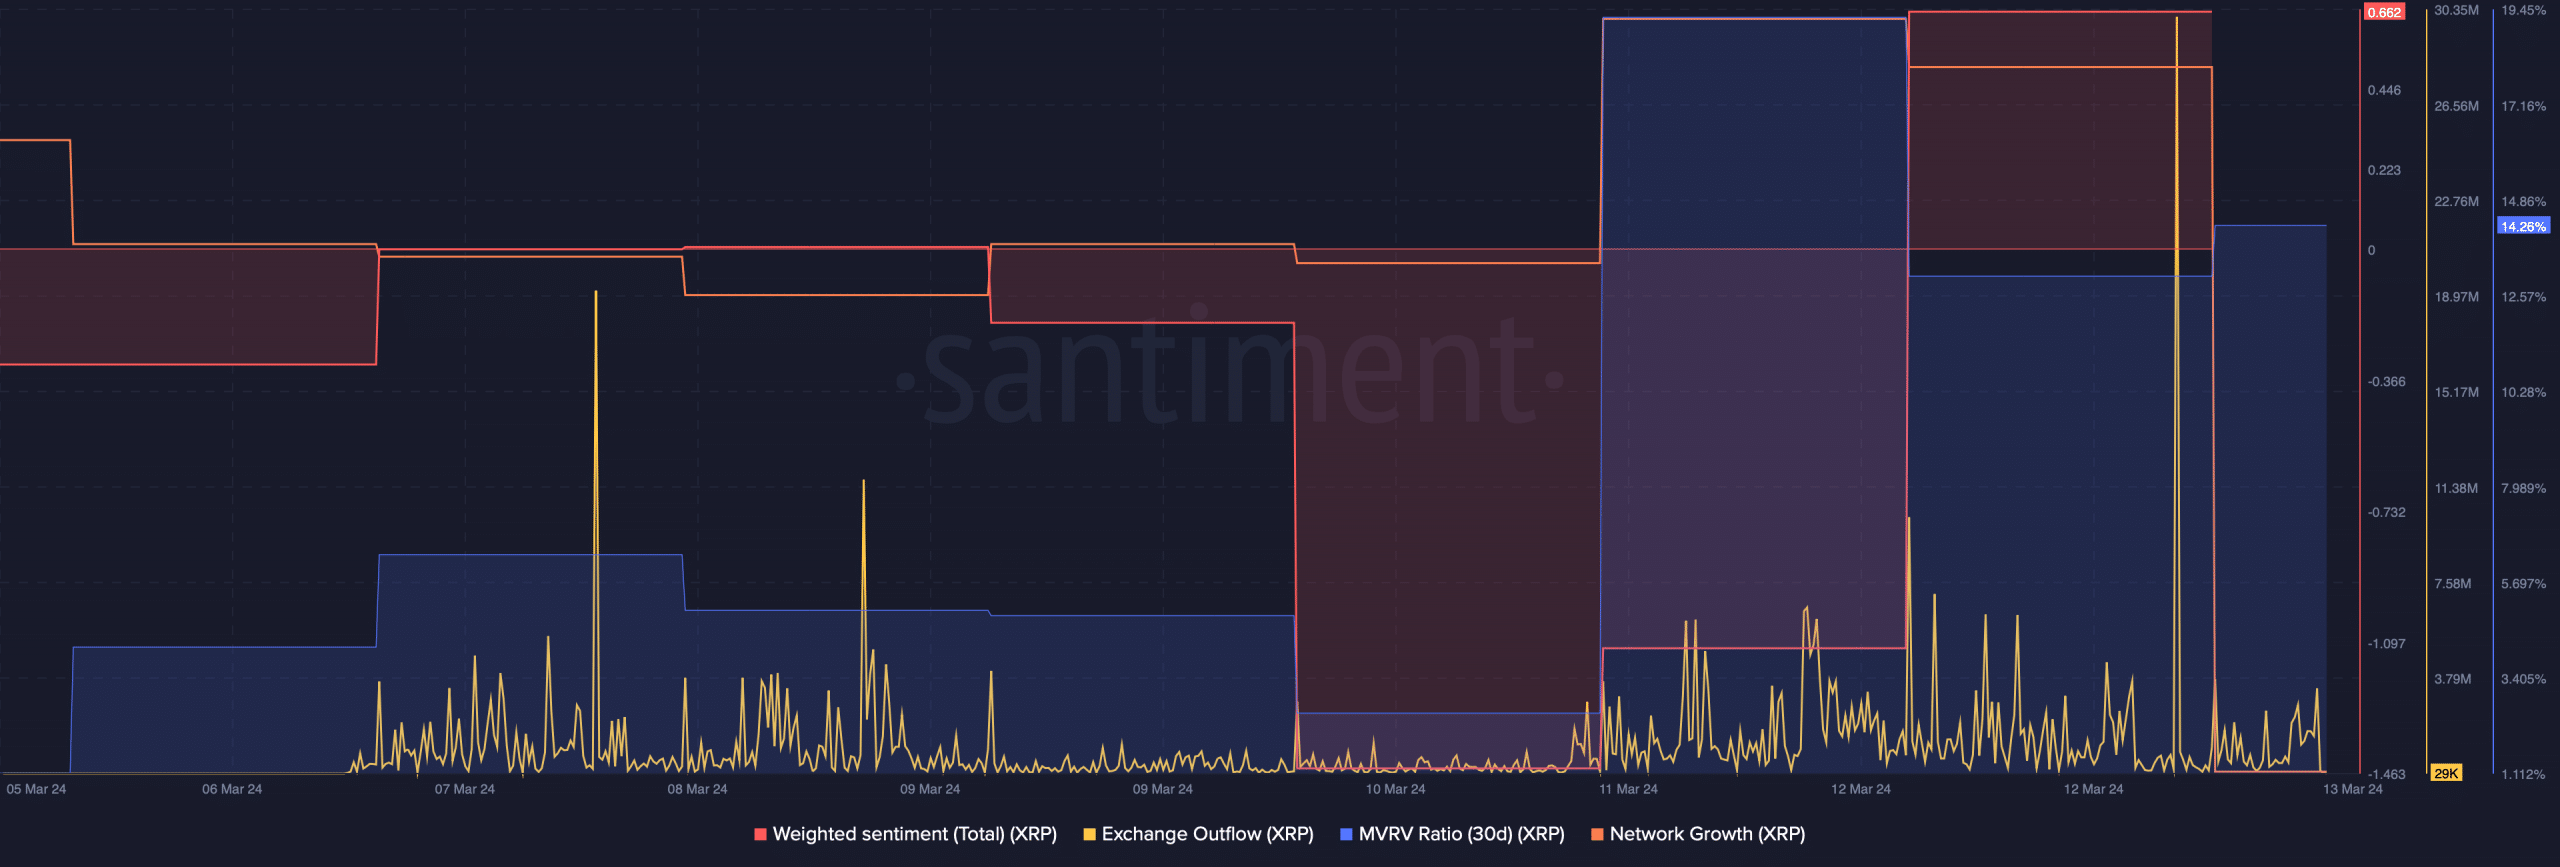
Task: Select the 05 Mar 24 date label
Action: click(x=36, y=789)
